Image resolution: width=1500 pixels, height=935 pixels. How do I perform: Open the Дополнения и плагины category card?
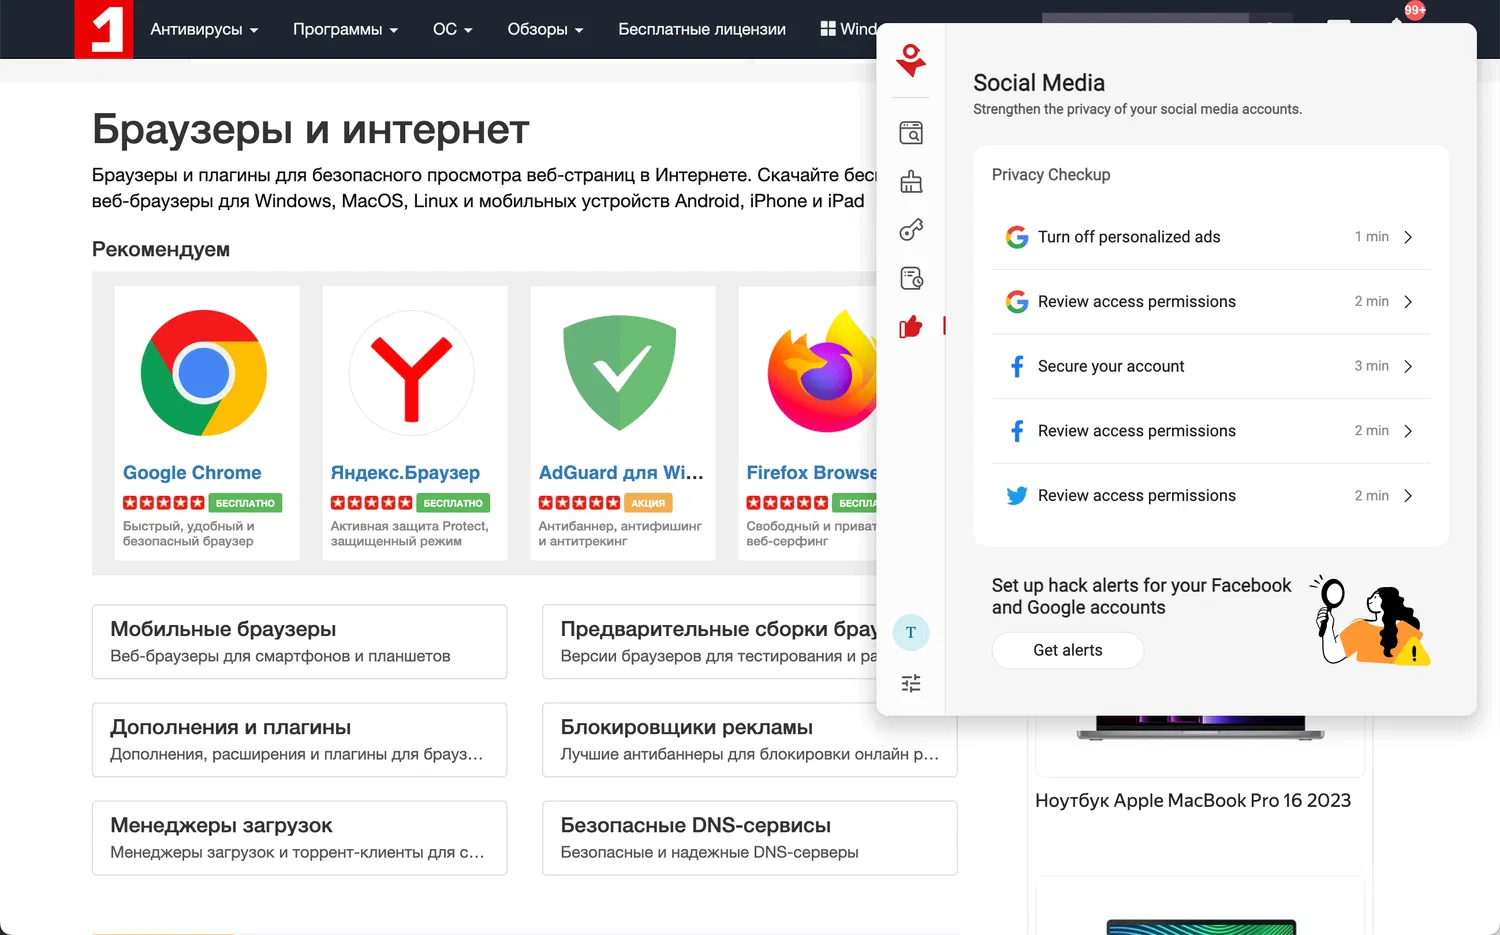pos(299,740)
